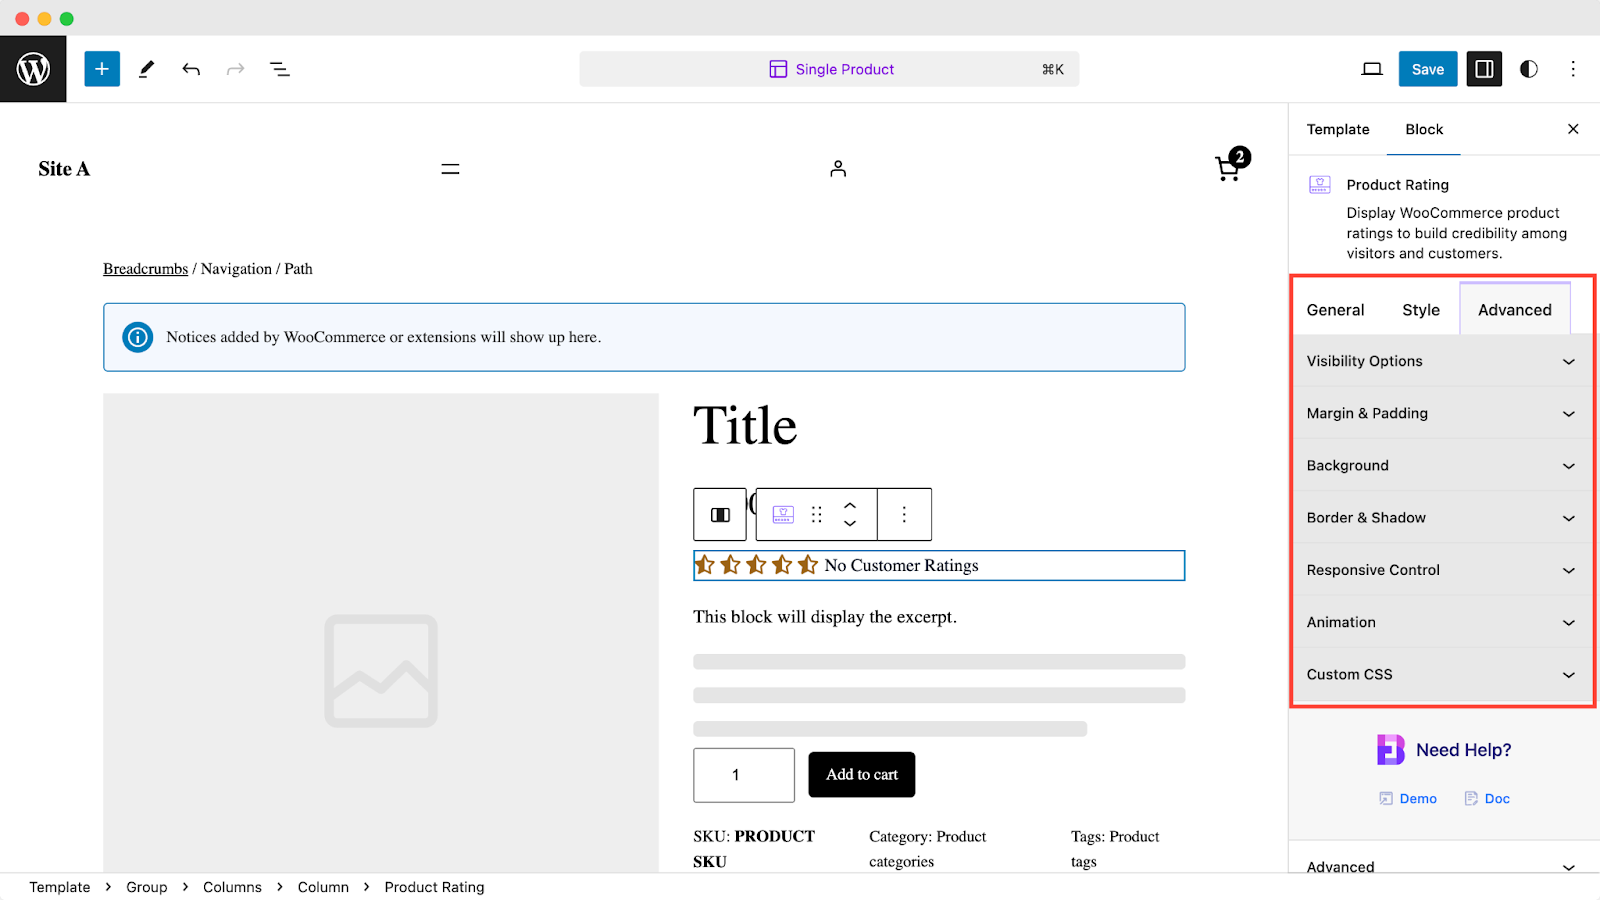This screenshot has width=1600, height=900.
Task: Click the product quantity input field
Action: tap(744, 775)
